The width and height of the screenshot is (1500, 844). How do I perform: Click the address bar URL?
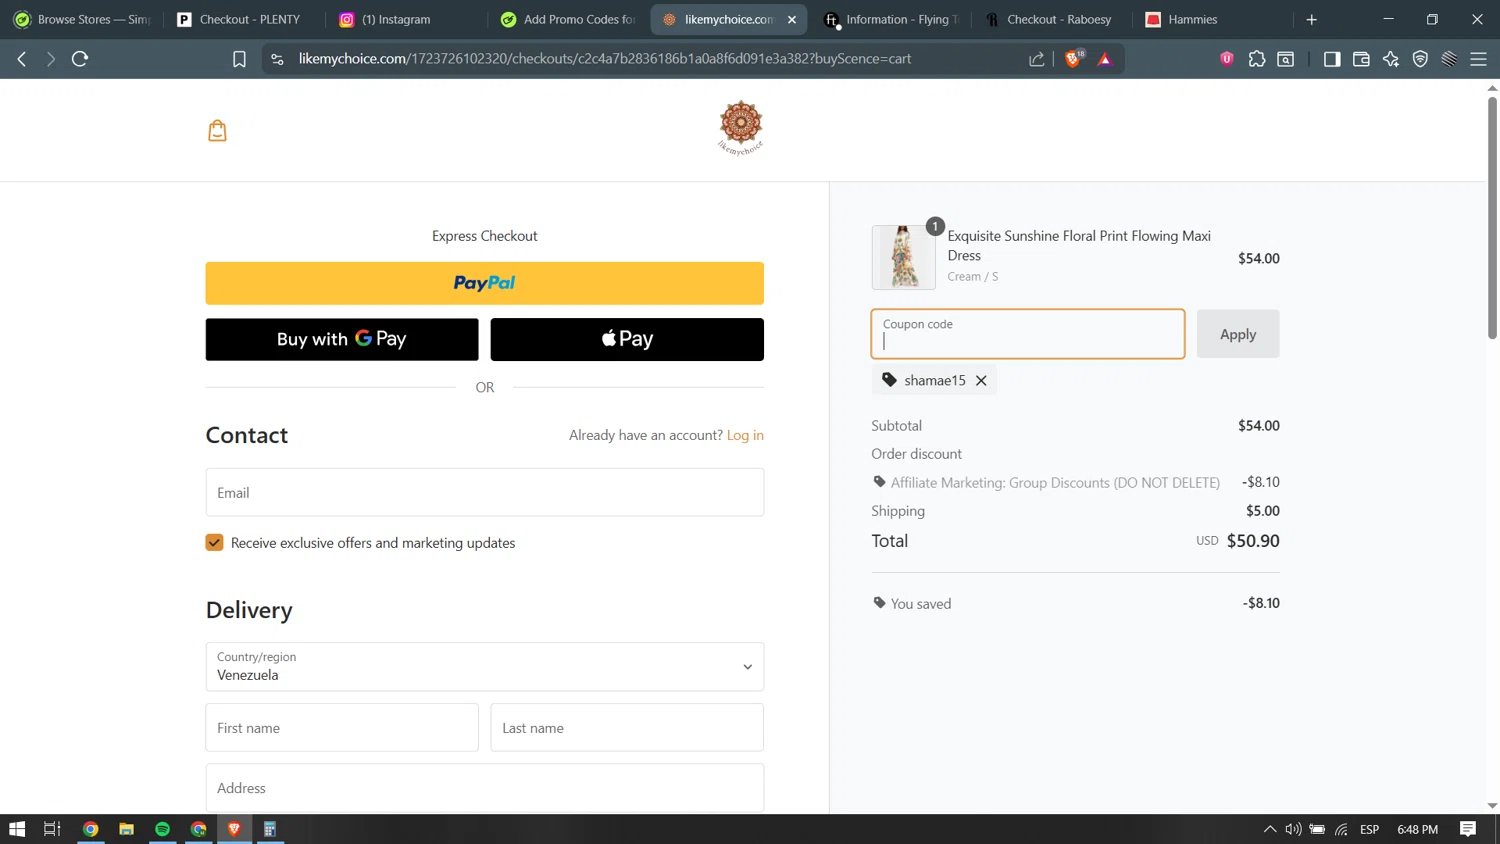point(604,59)
